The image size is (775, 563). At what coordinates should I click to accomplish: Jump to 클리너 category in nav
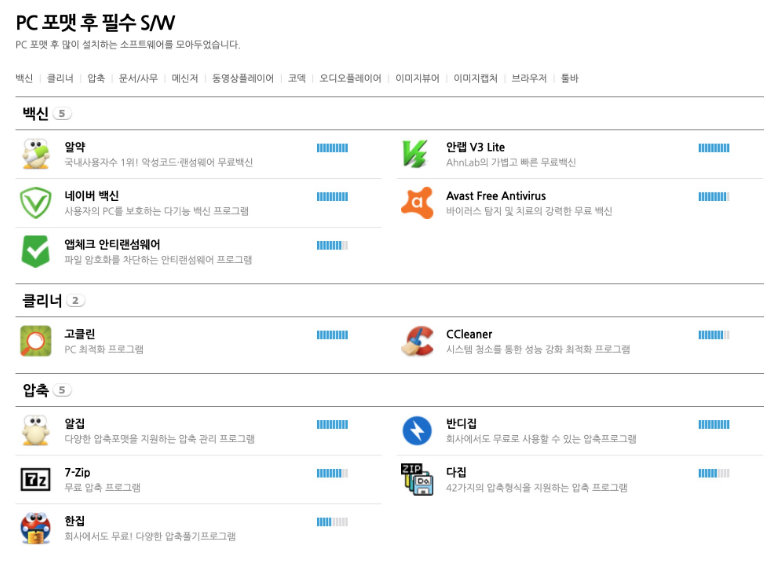coord(60,78)
